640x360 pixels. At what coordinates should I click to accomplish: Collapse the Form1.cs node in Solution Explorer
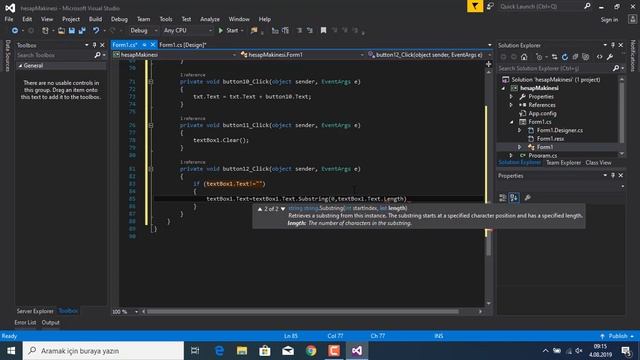tap(511, 122)
